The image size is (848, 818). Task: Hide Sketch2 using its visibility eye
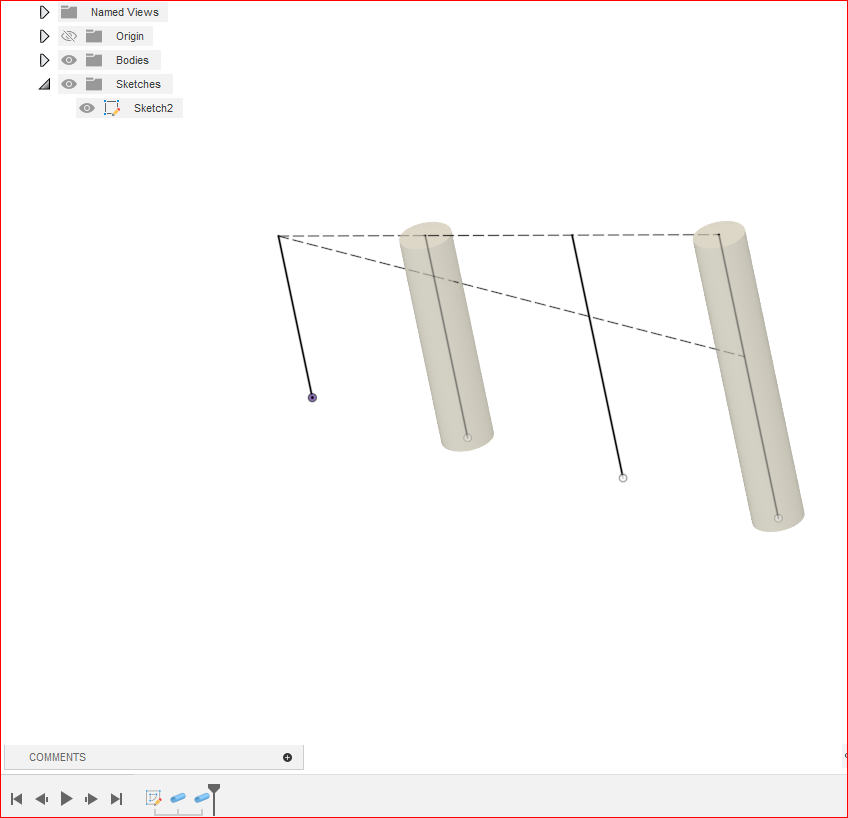pyautogui.click(x=88, y=107)
